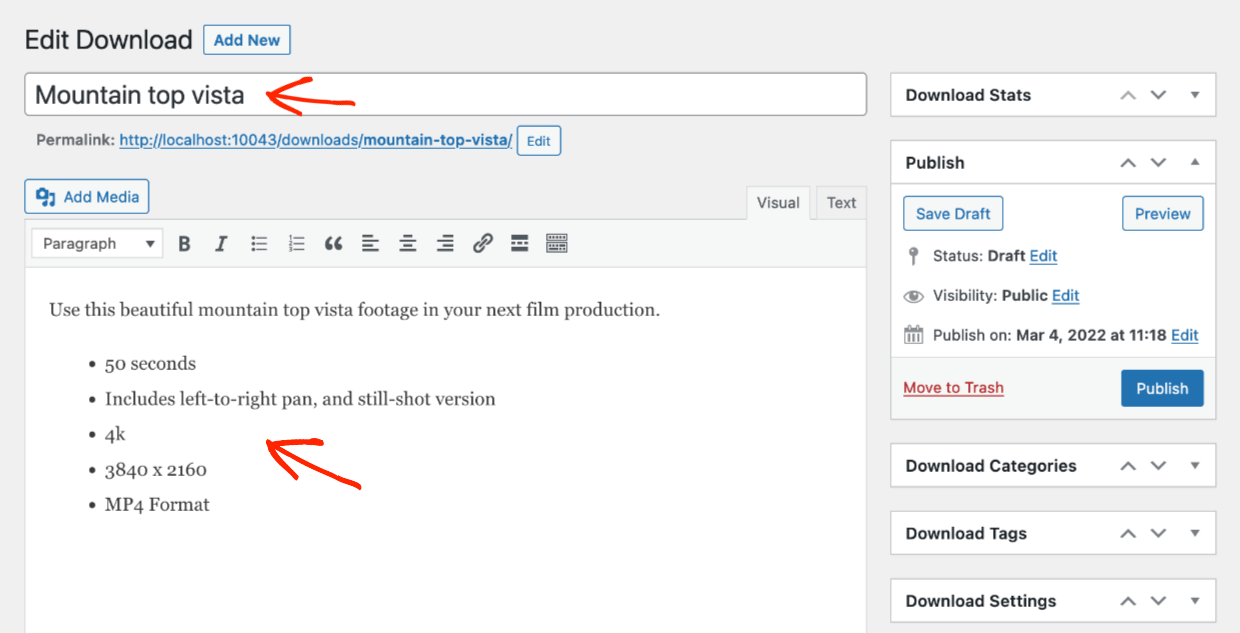Expand the Download Categories panel

pyautogui.click(x=1194, y=465)
